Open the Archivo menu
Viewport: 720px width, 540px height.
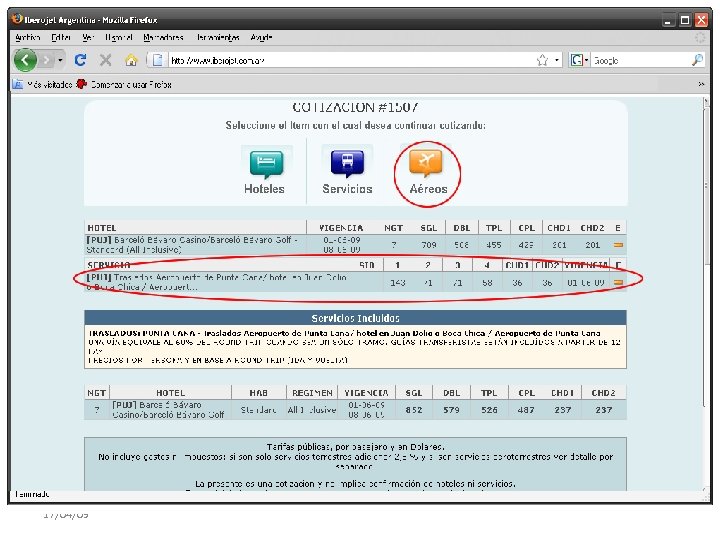click(x=28, y=38)
